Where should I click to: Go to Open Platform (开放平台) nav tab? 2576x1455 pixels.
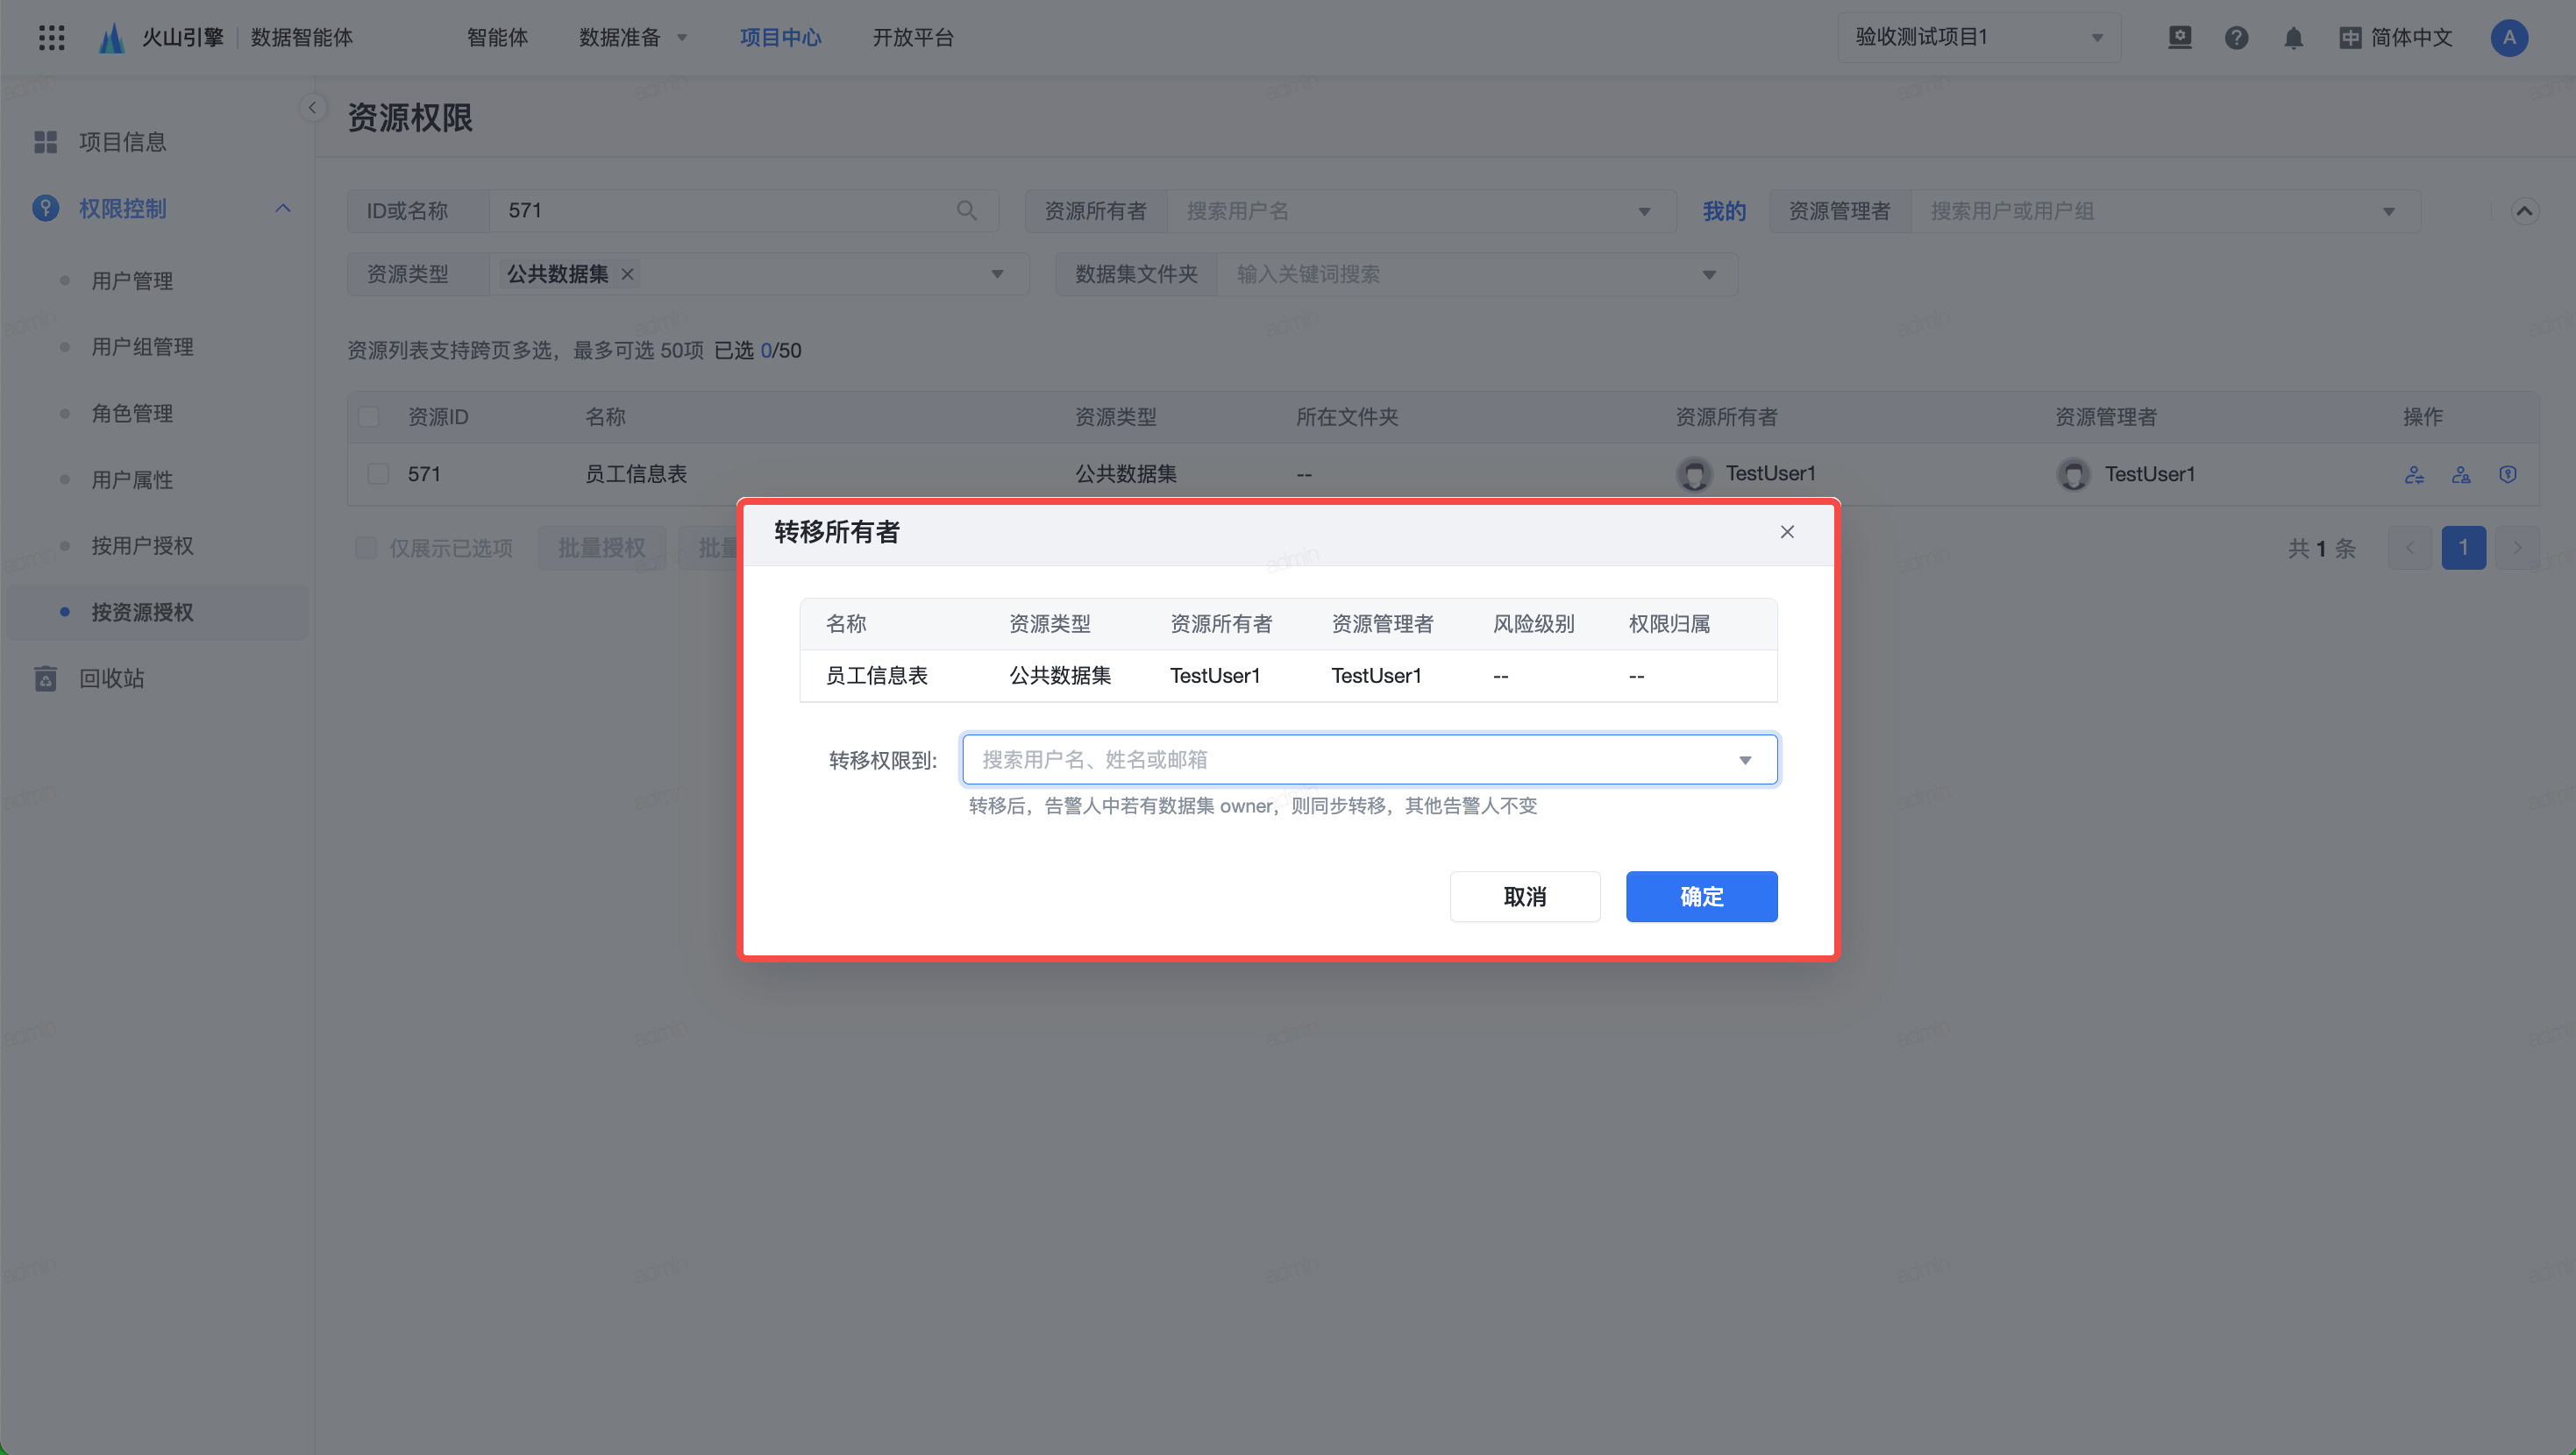point(912,38)
